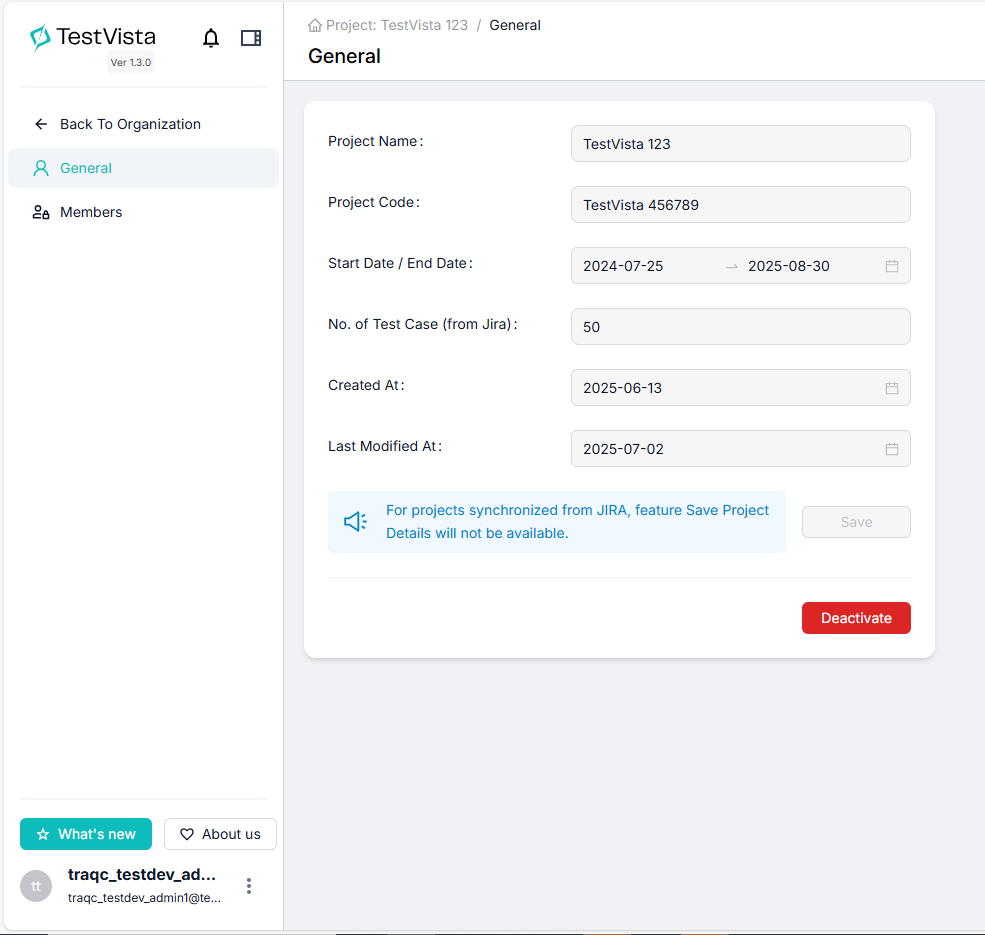Screen dimensions: 985x935
Task: Focus the Project Code field
Action: (x=741, y=205)
